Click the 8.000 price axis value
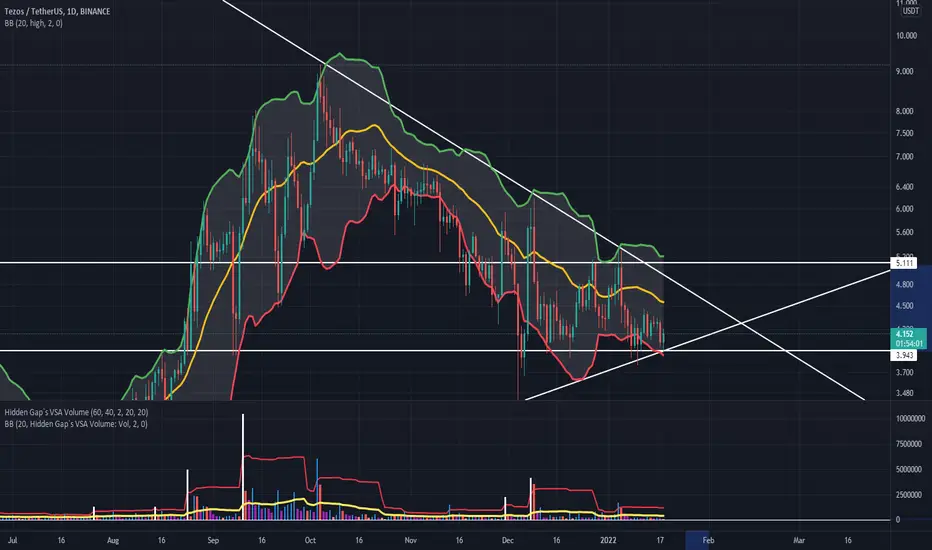Screen dimensions: 932x550 click(x=905, y=111)
